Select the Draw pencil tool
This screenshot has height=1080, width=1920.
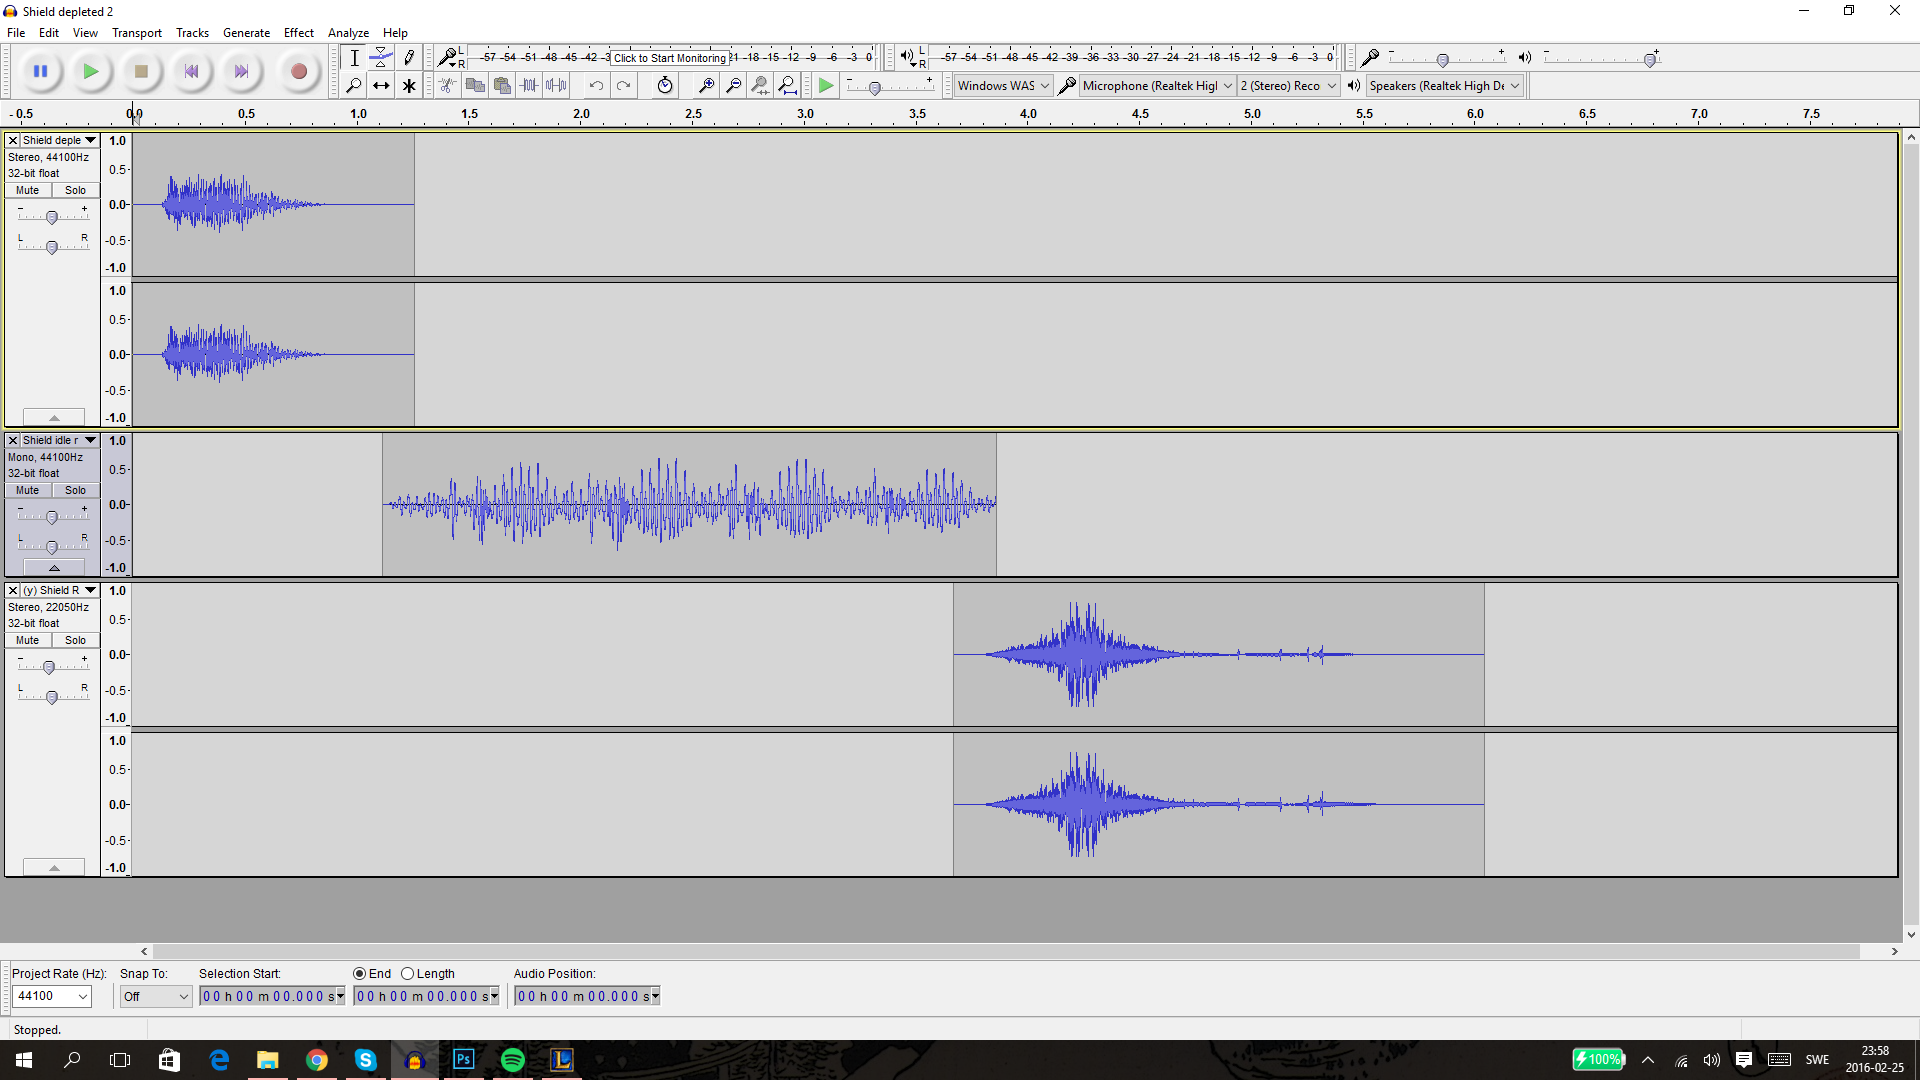tap(409, 58)
